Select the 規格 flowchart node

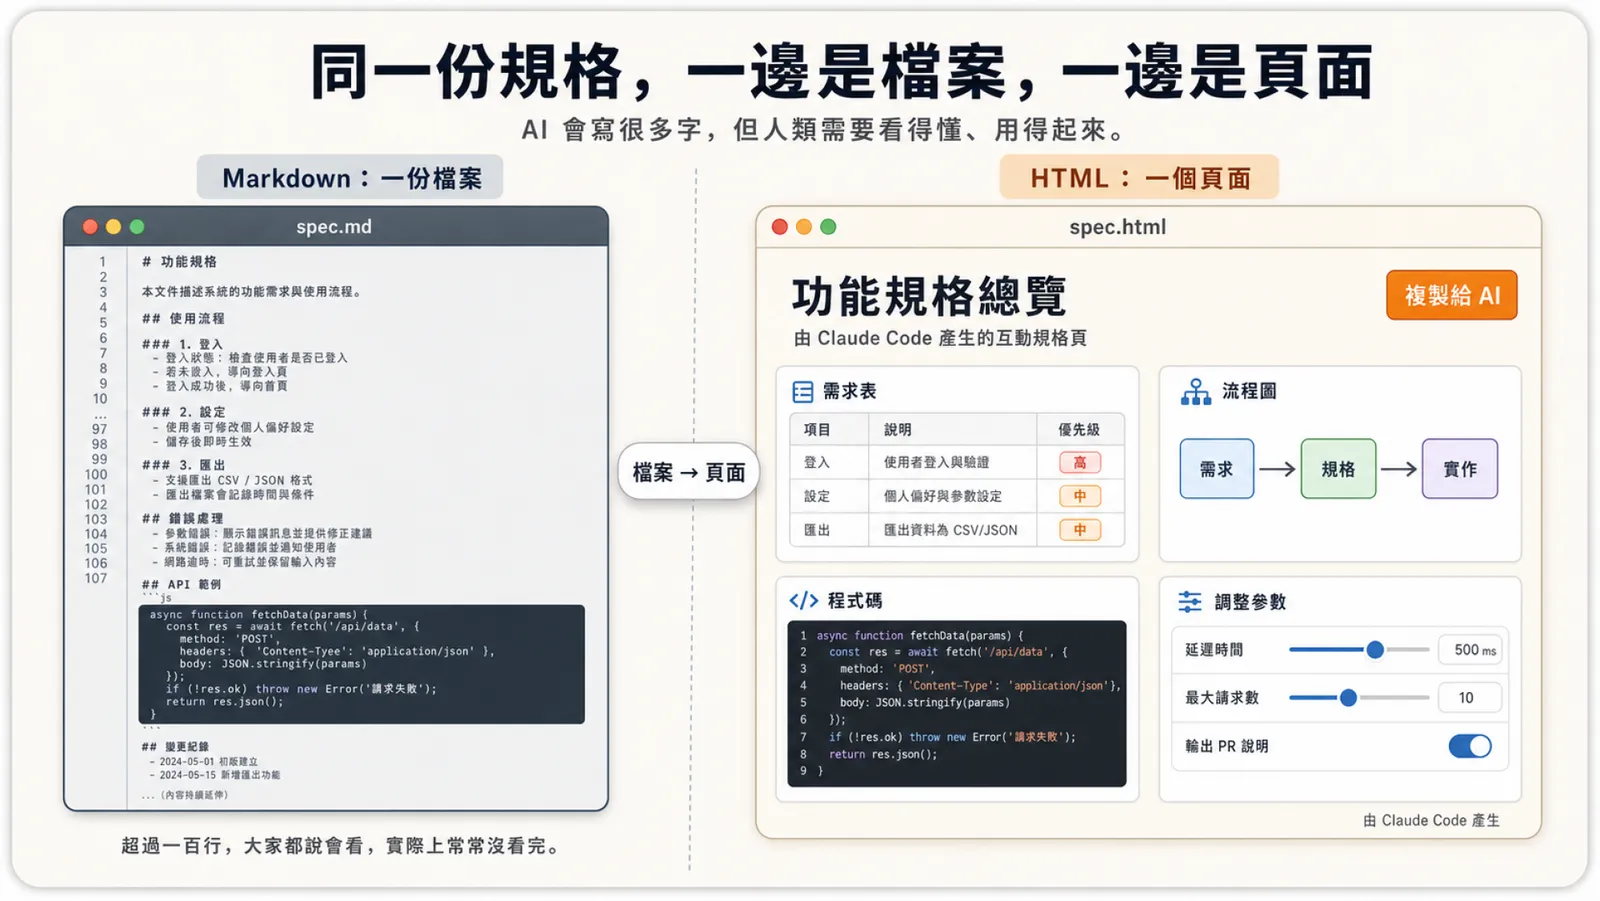tap(1338, 469)
